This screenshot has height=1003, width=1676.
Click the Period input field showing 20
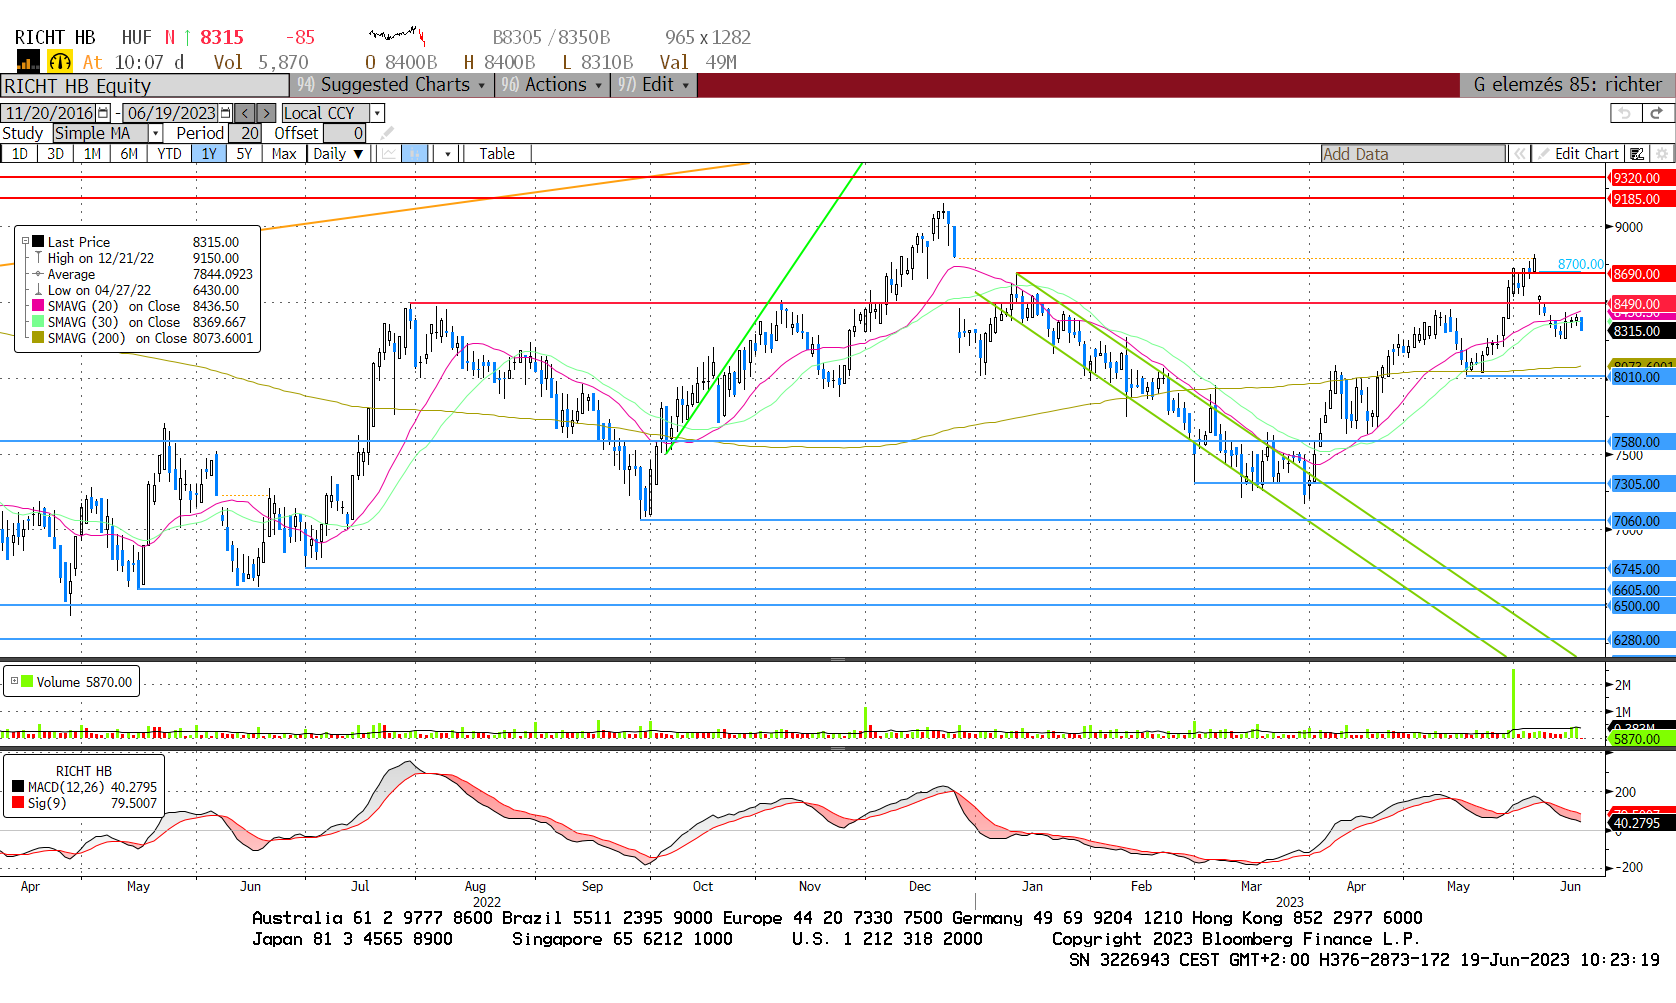(245, 133)
